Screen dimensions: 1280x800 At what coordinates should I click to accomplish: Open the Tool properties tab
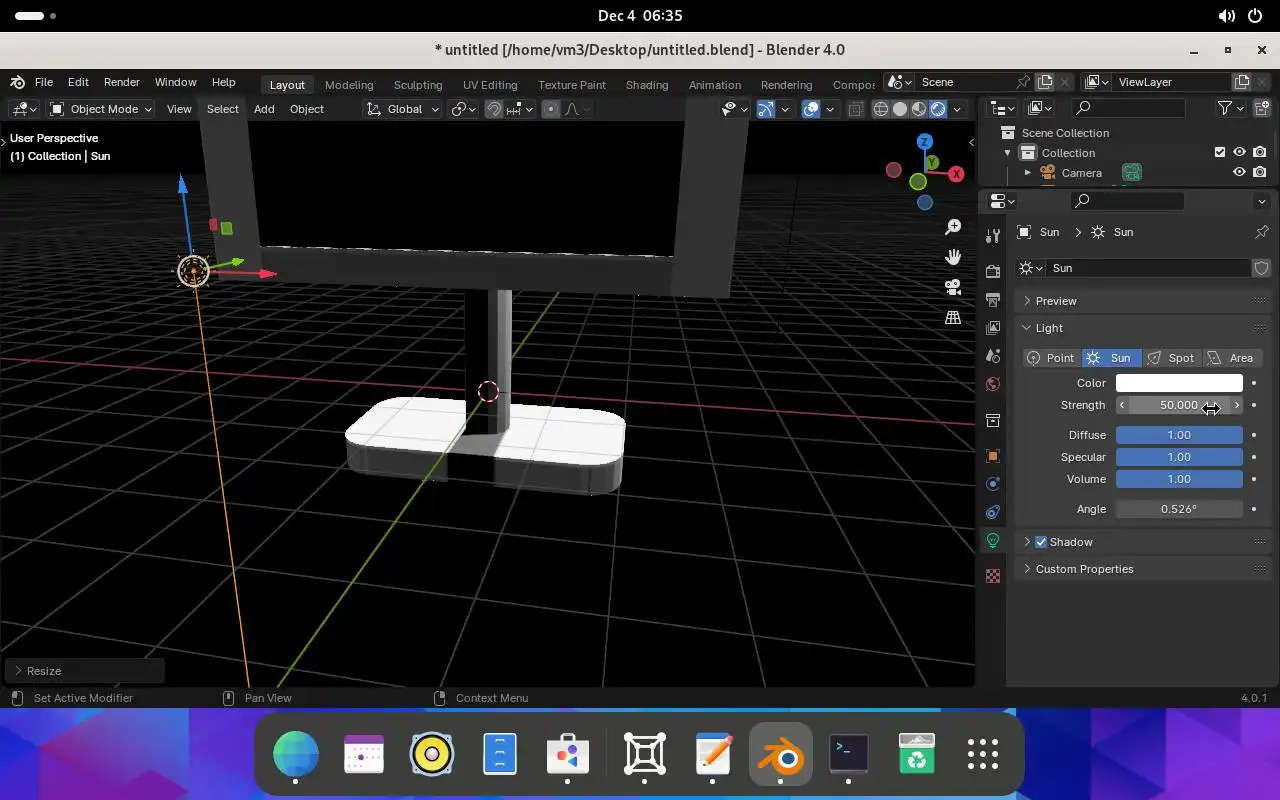click(992, 236)
